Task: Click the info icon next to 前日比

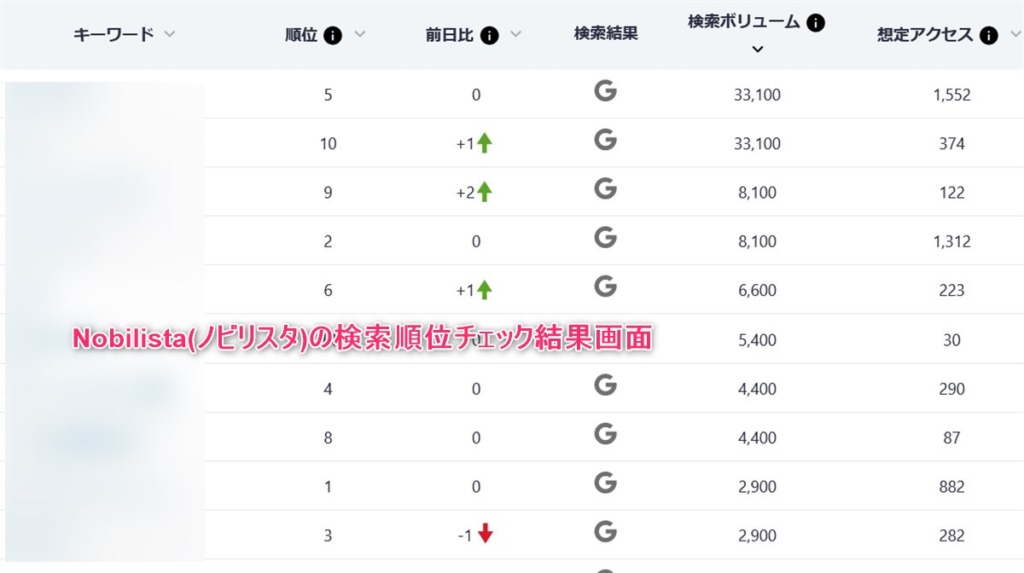Action: (x=489, y=36)
